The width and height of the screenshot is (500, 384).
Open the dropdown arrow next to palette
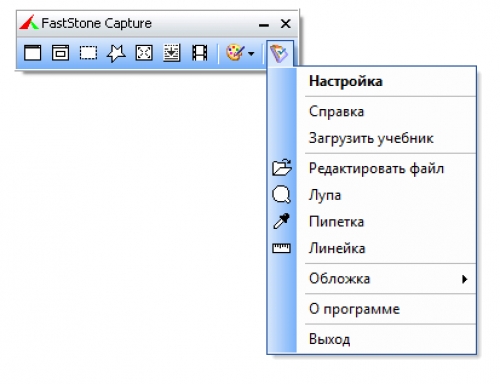click(251, 53)
